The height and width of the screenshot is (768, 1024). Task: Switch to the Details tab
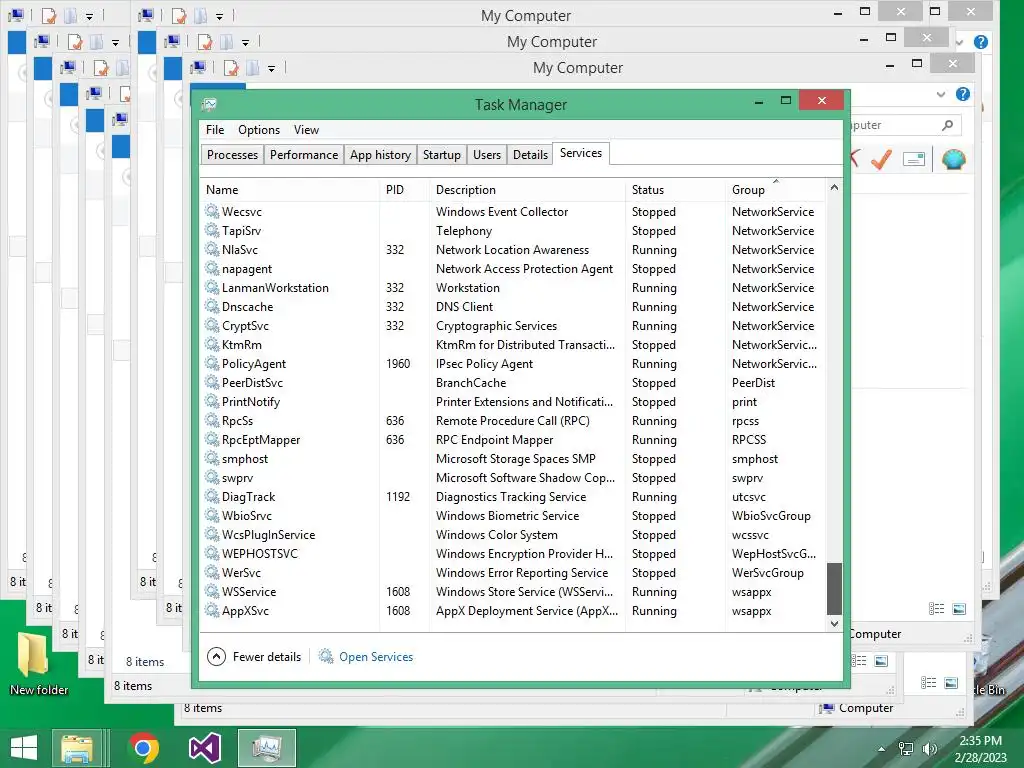tap(530, 155)
